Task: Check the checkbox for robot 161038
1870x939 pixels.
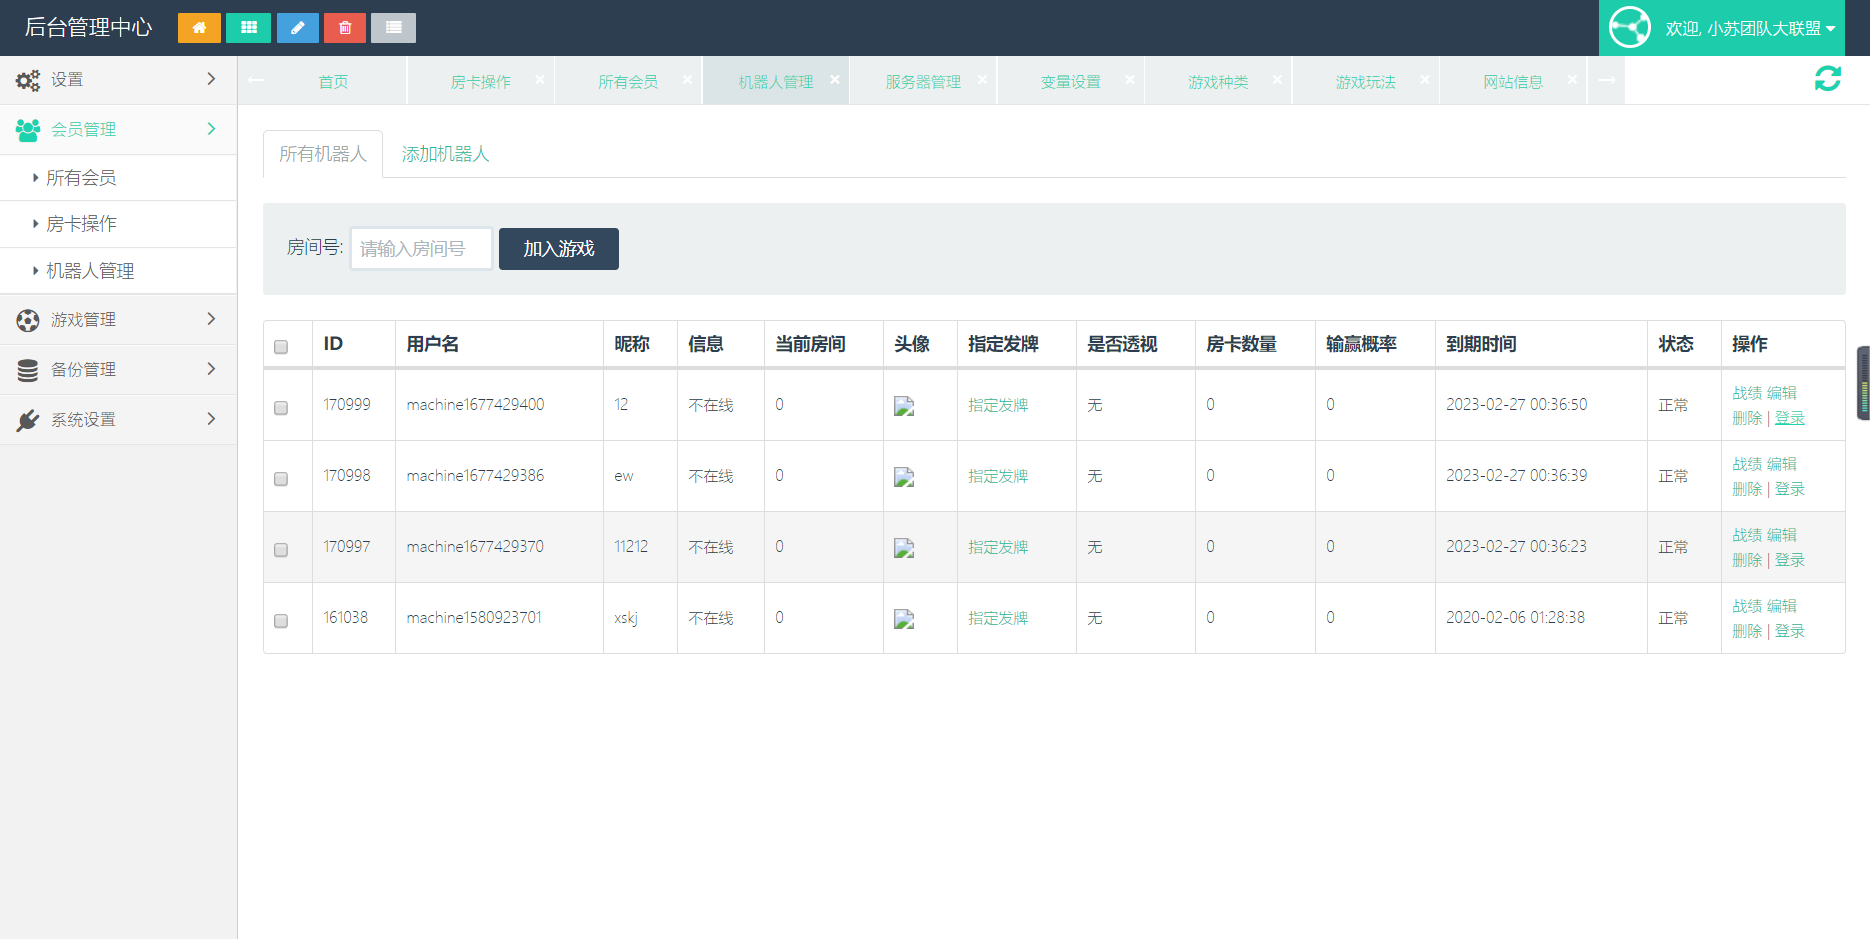Action: tap(281, 621)
